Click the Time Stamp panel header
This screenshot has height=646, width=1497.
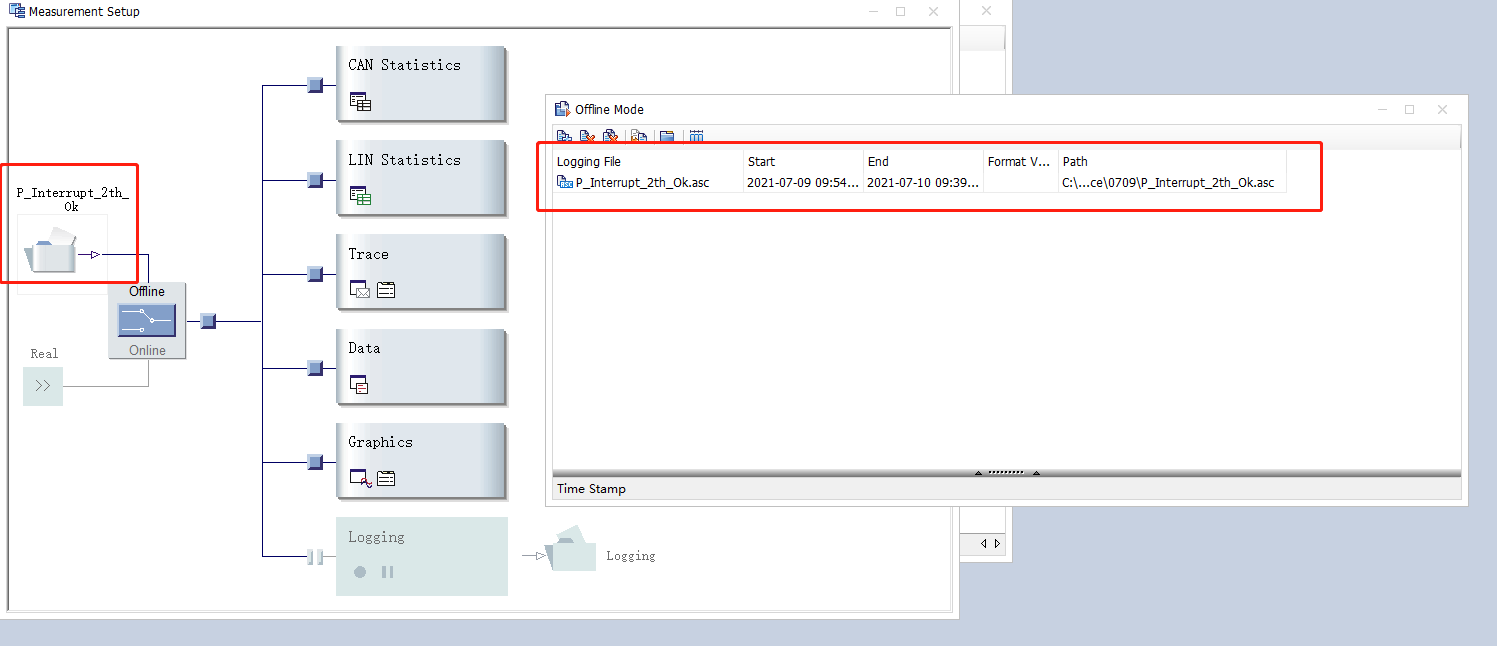(1006, 489)
